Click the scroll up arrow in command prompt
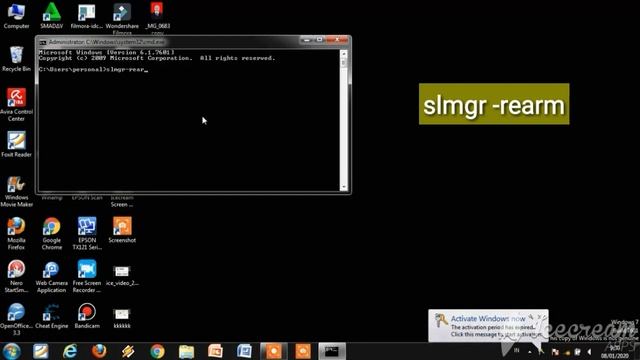640x360 pixels. click(344, 53)
